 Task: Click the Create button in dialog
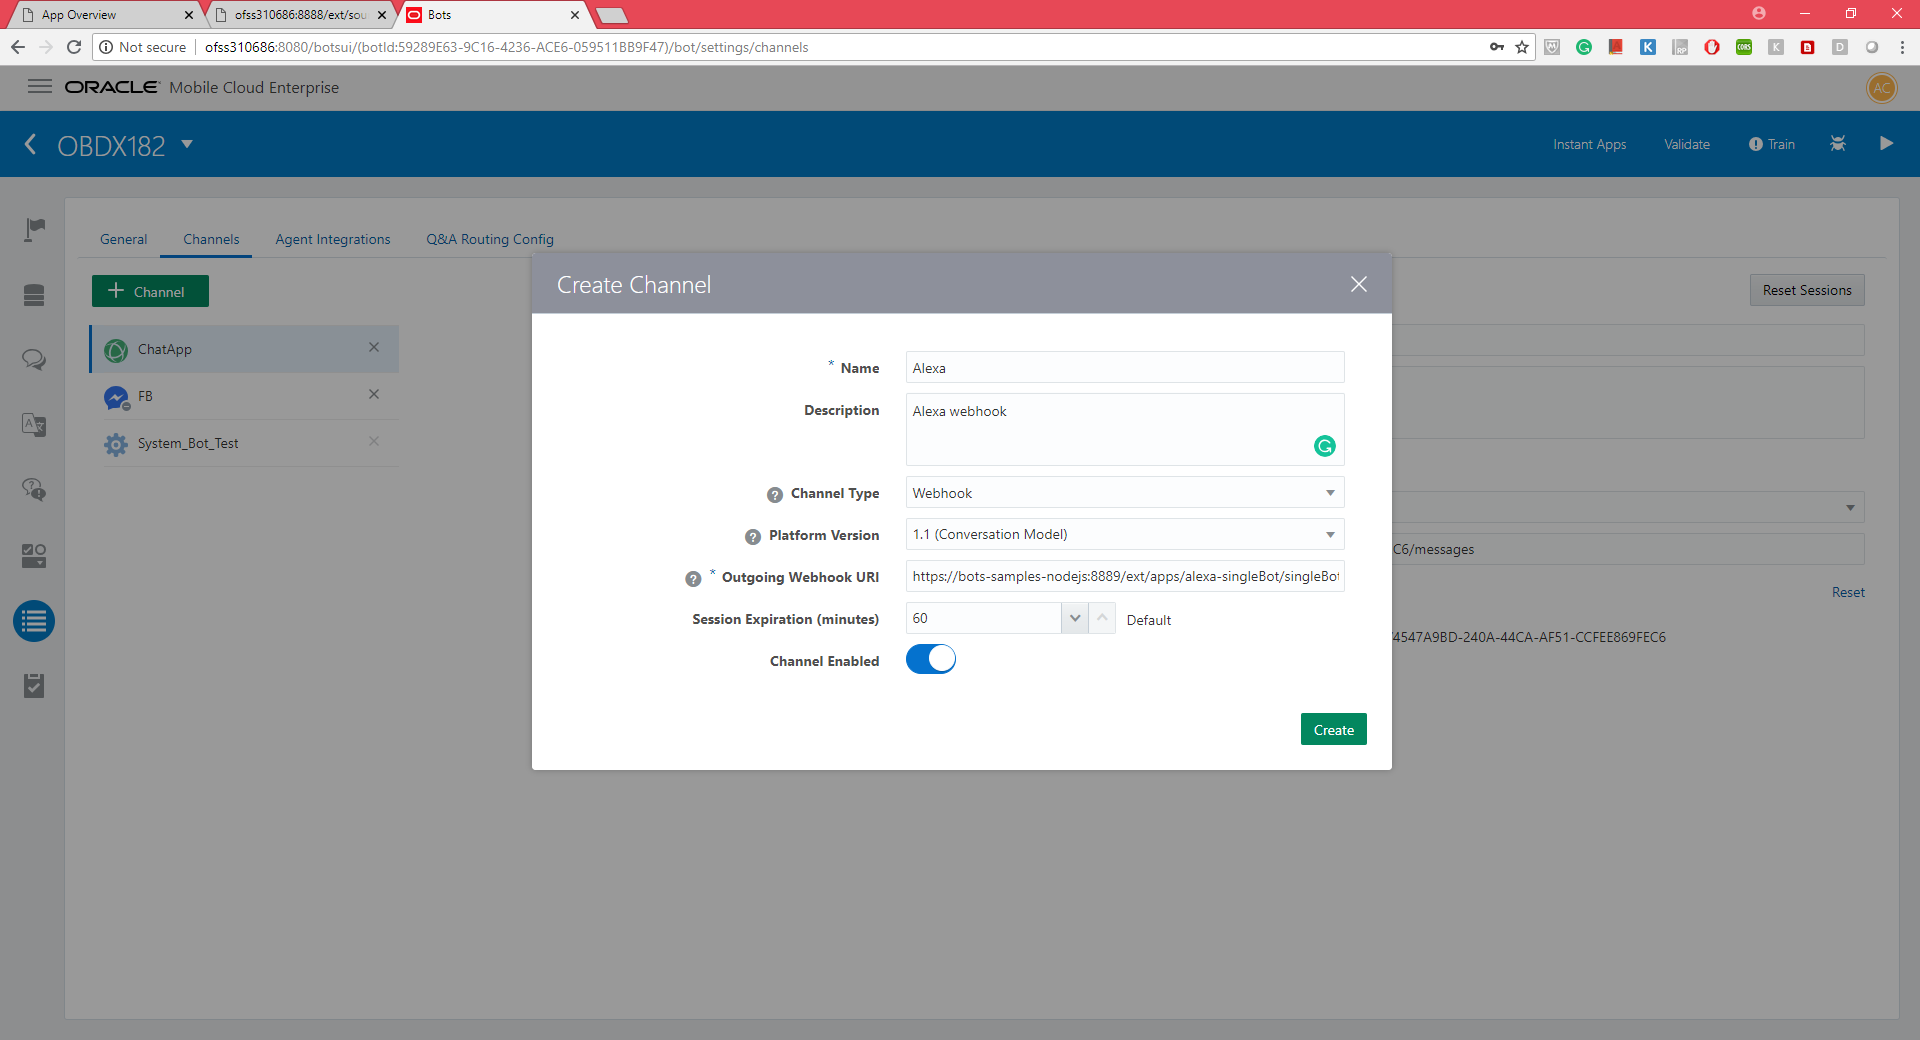tap(1333, 730)
